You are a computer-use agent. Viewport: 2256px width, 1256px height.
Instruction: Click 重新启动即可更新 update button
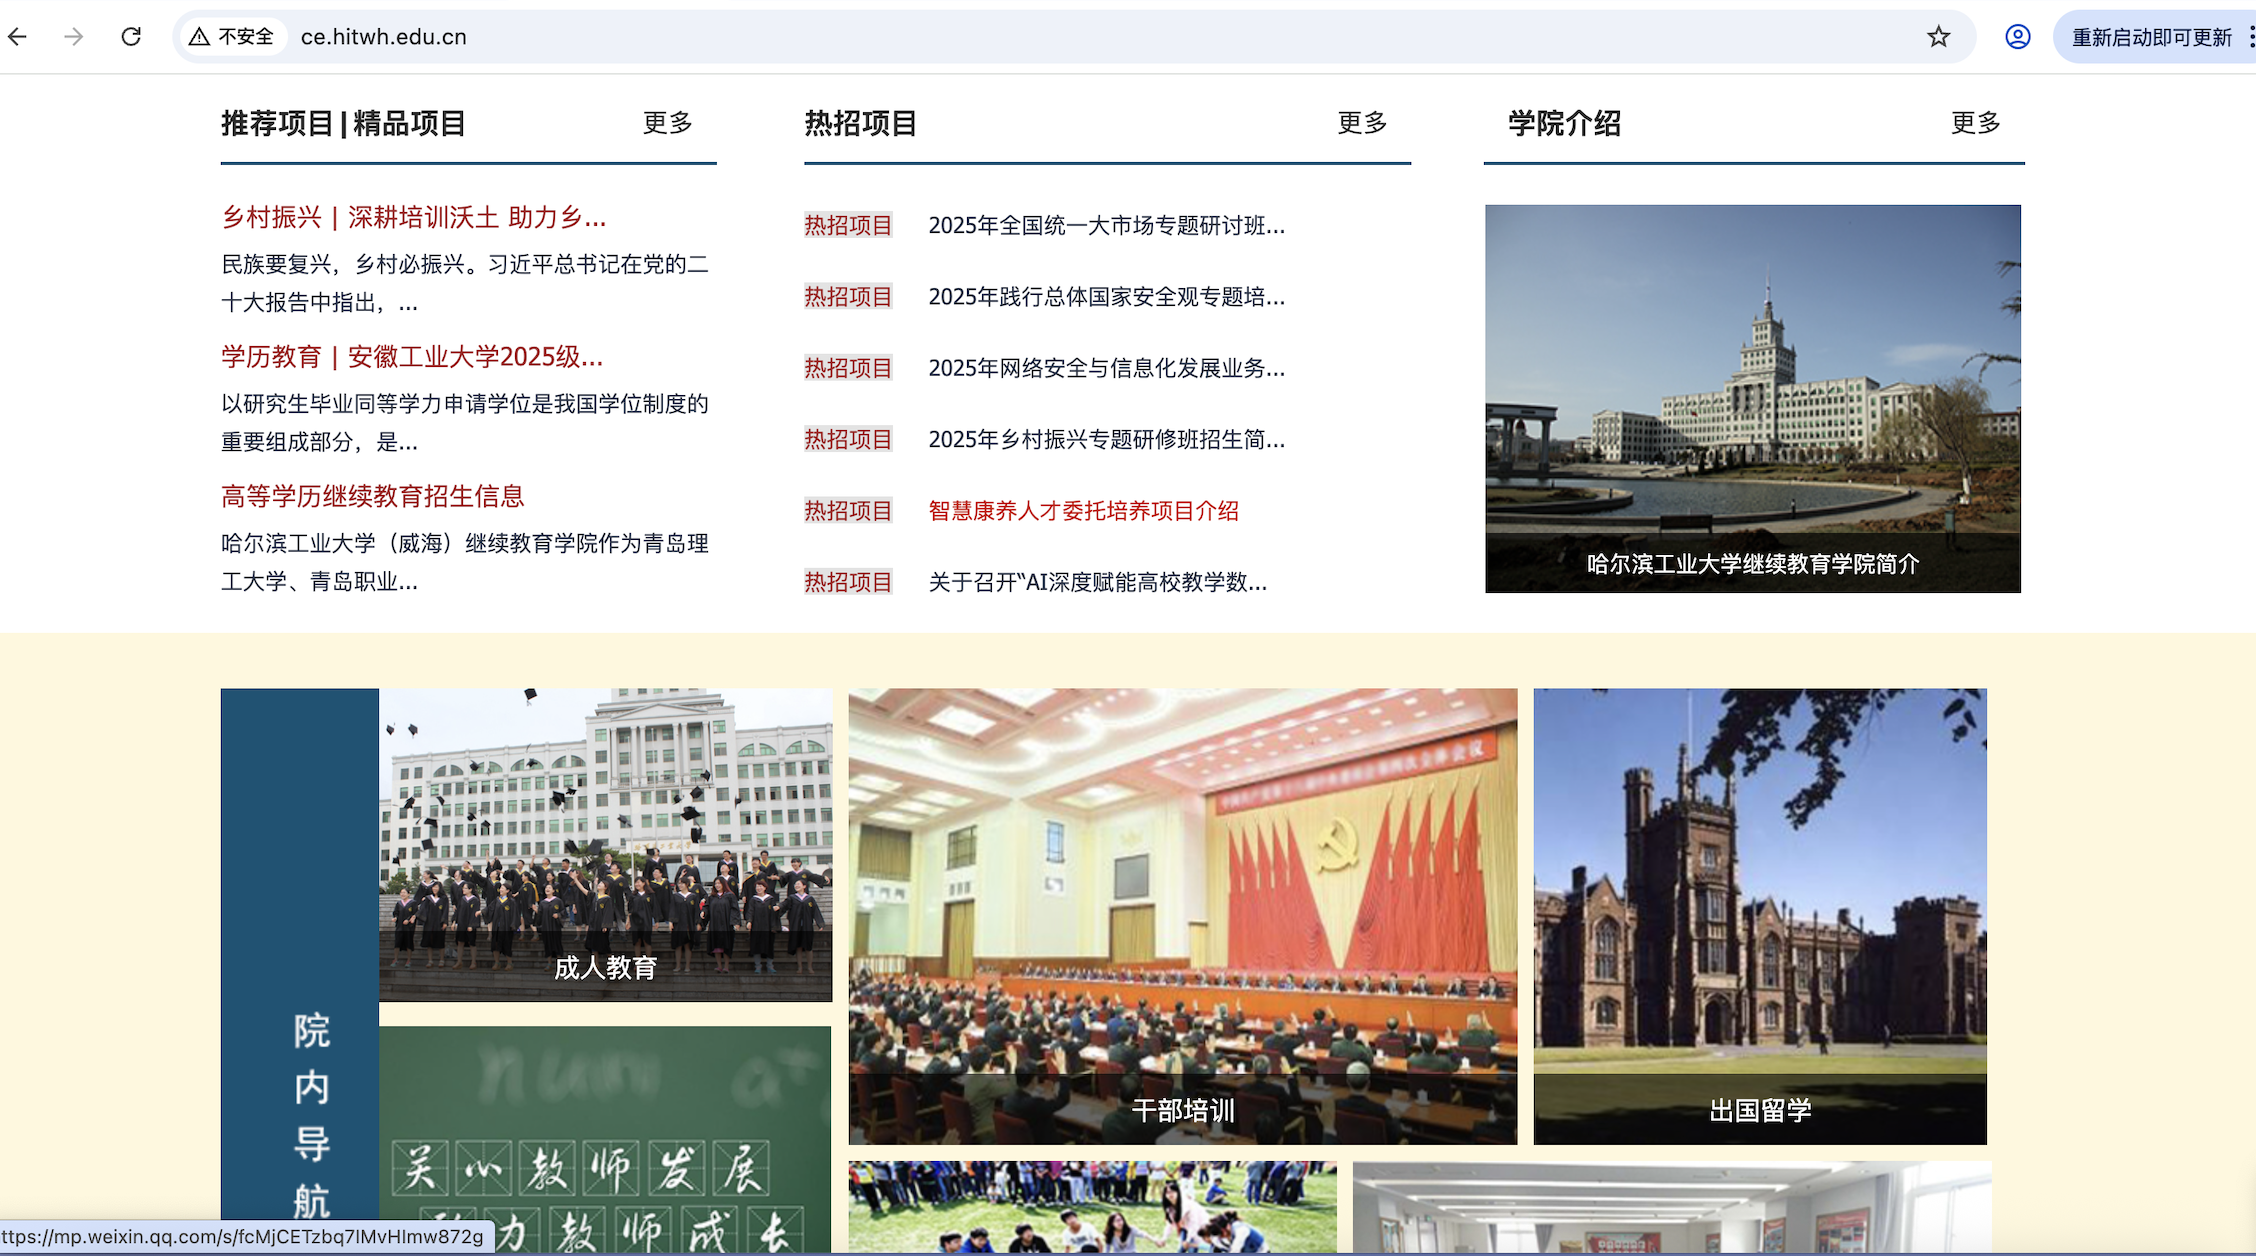pyautogui.click(x=2150, y=37)
